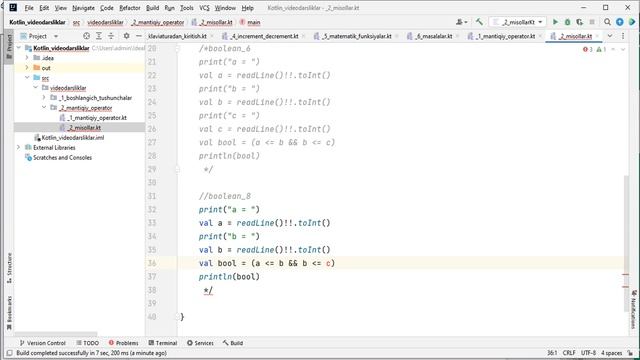Open the Code menu
640x360 pixels.
pos(107,8)
